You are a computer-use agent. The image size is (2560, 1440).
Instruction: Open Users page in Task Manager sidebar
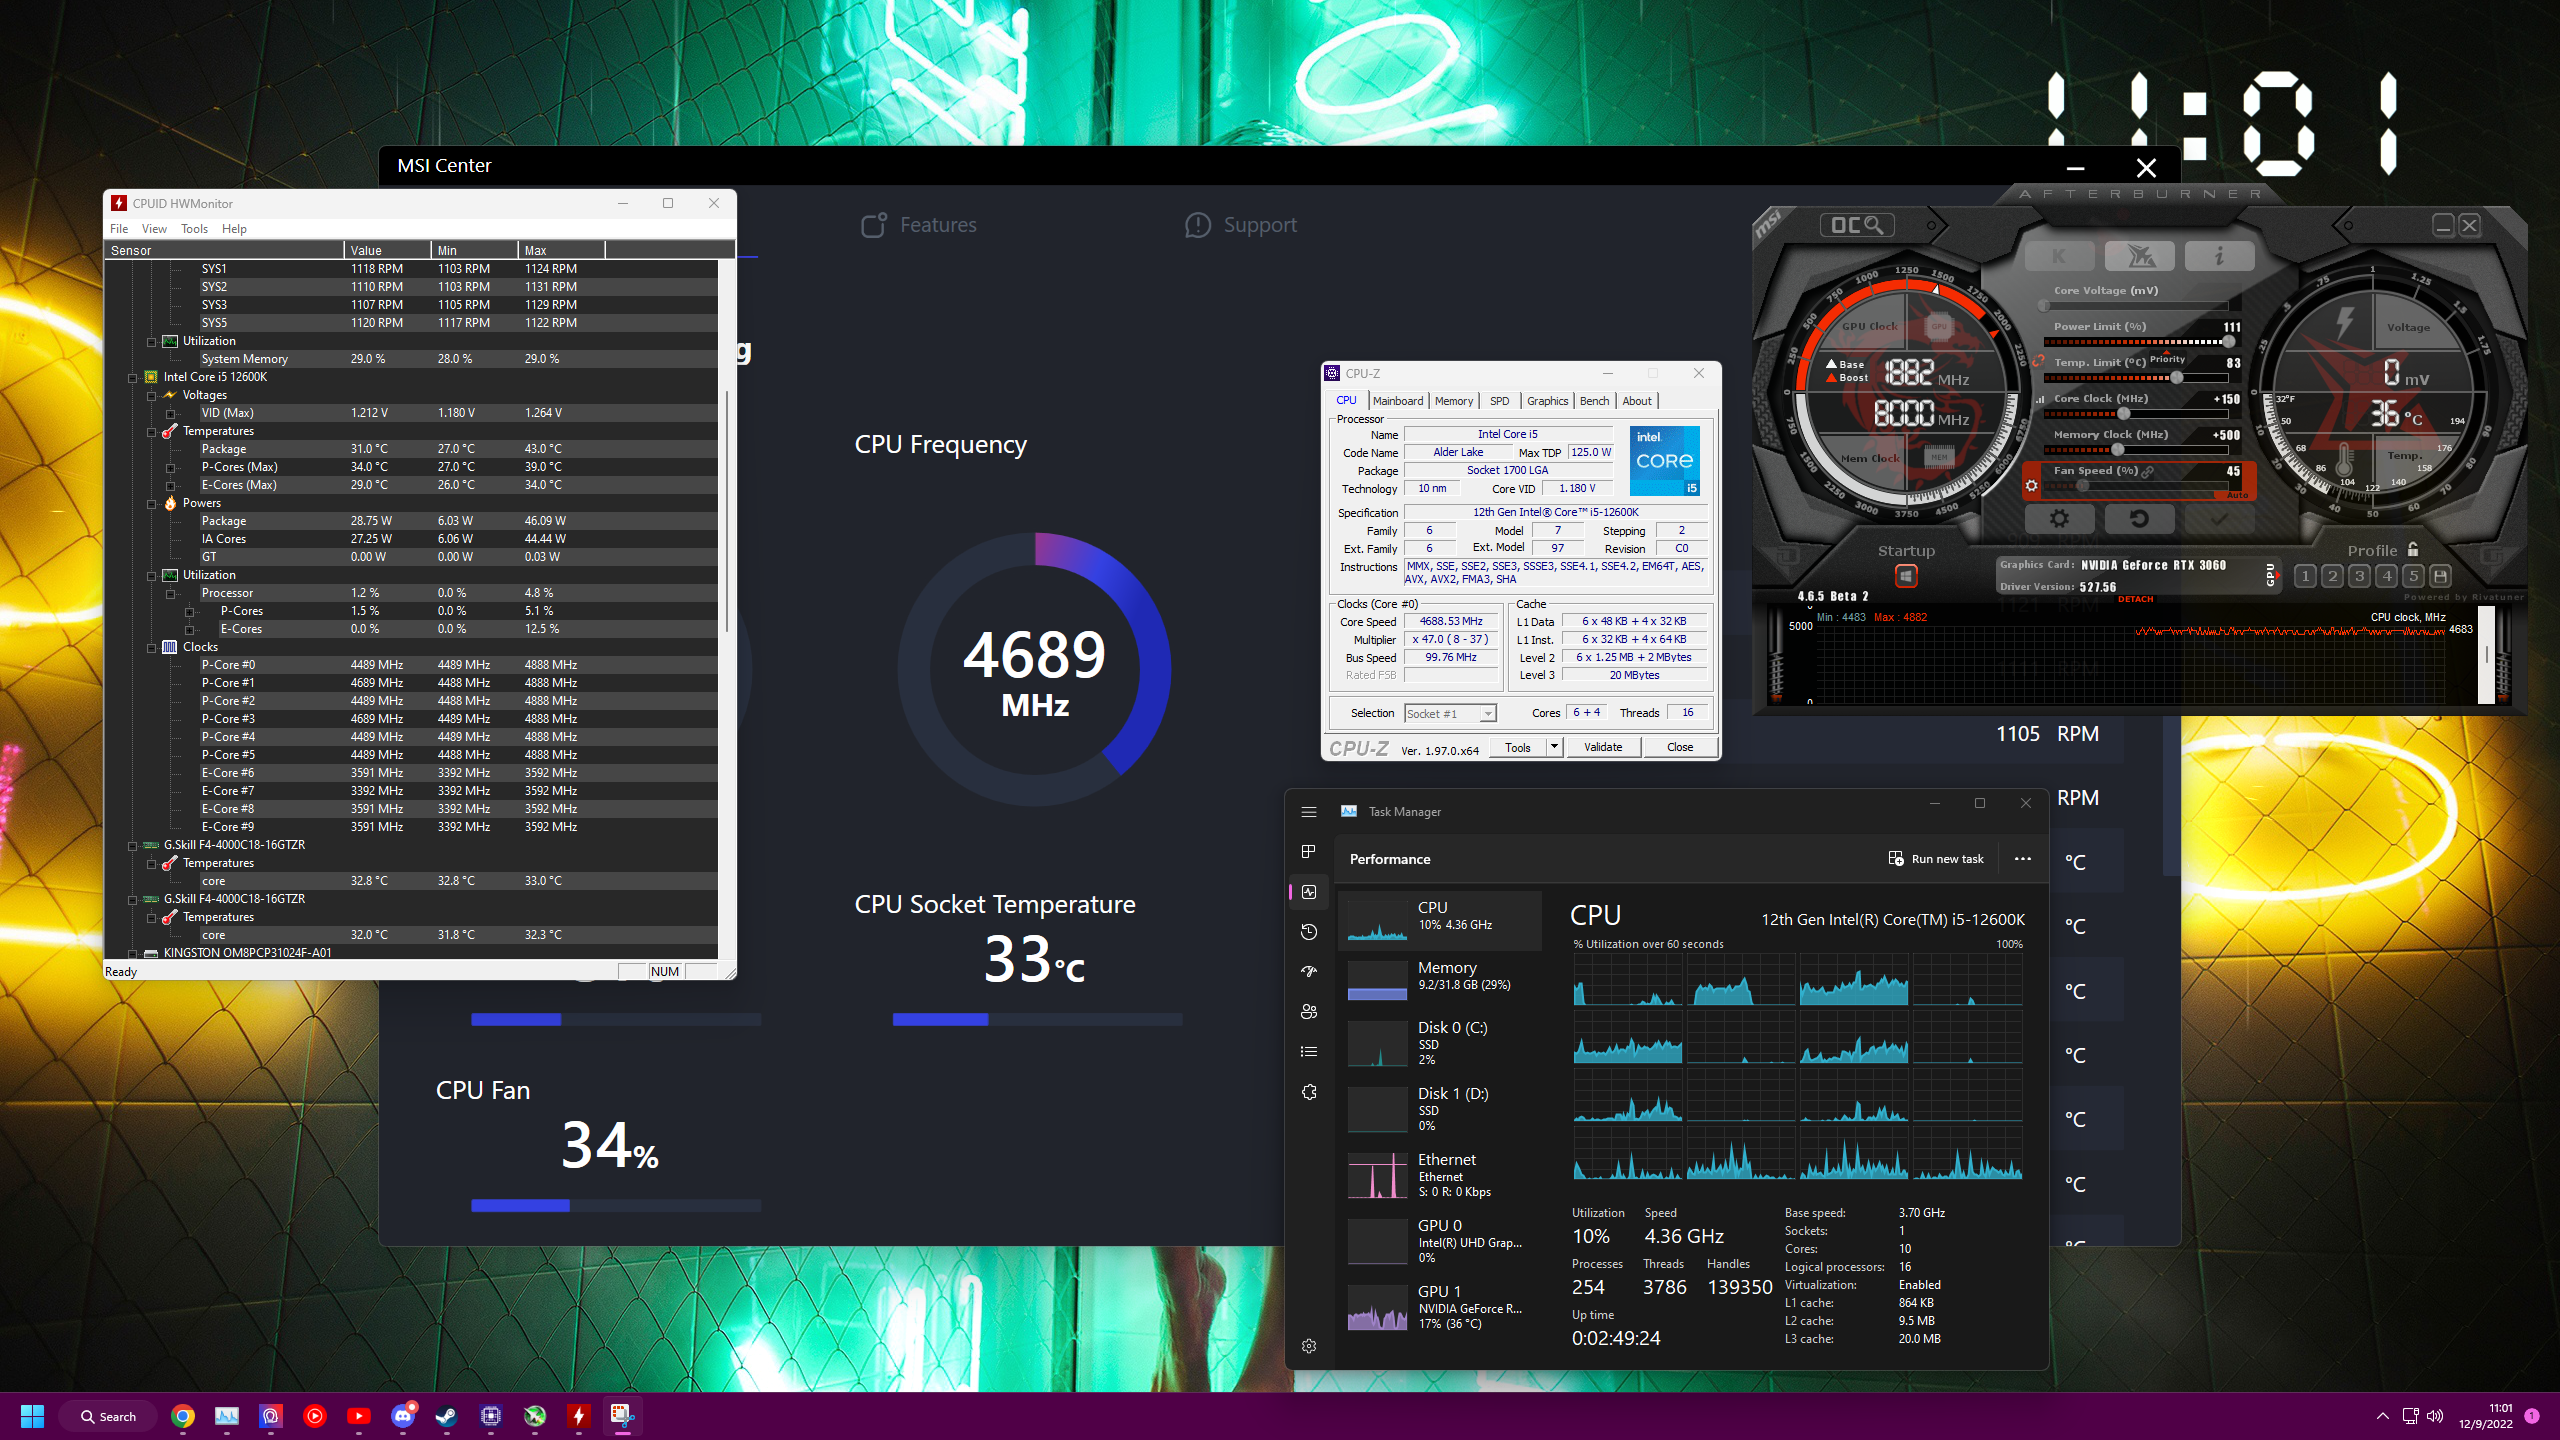pos(1309,1012)
